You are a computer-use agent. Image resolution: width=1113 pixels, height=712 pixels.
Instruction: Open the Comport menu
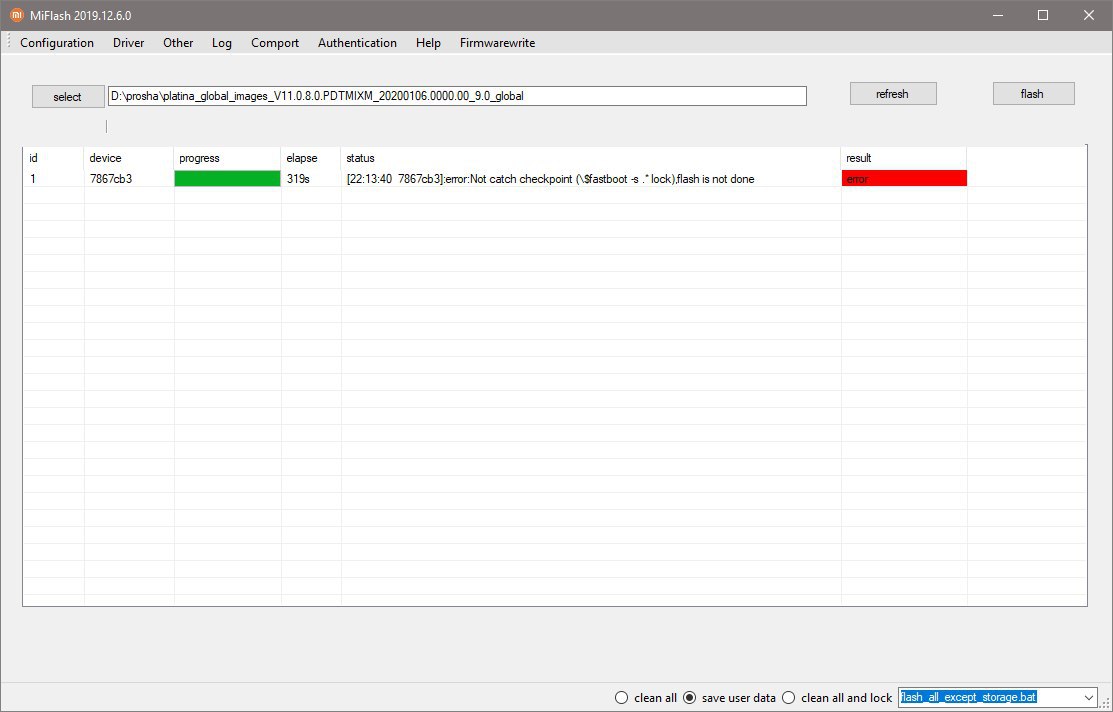275,43
